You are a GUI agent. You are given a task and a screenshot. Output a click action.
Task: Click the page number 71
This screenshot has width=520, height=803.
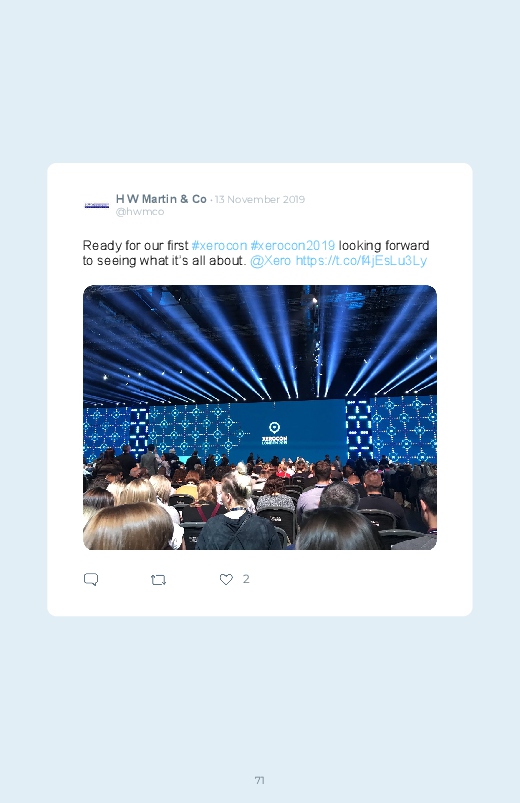[260, 780]
